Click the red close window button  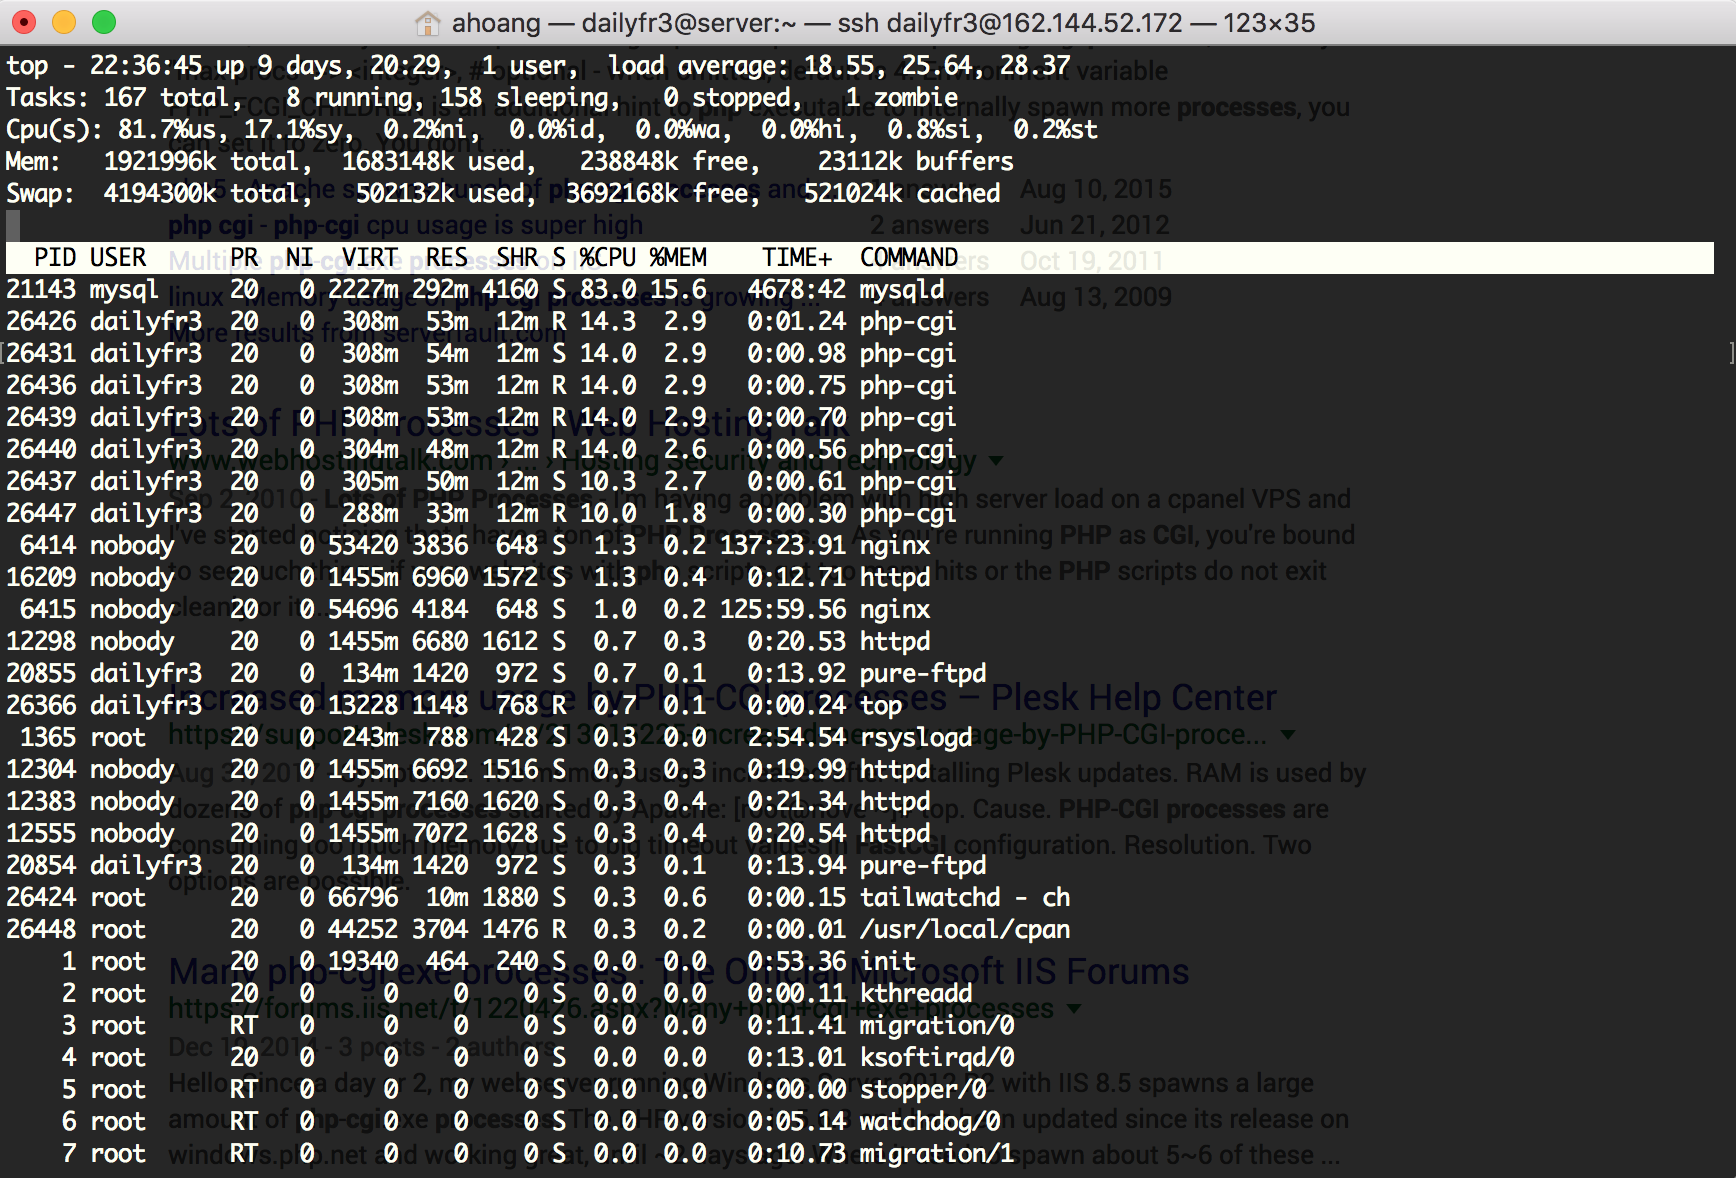(x=24, y=22)
